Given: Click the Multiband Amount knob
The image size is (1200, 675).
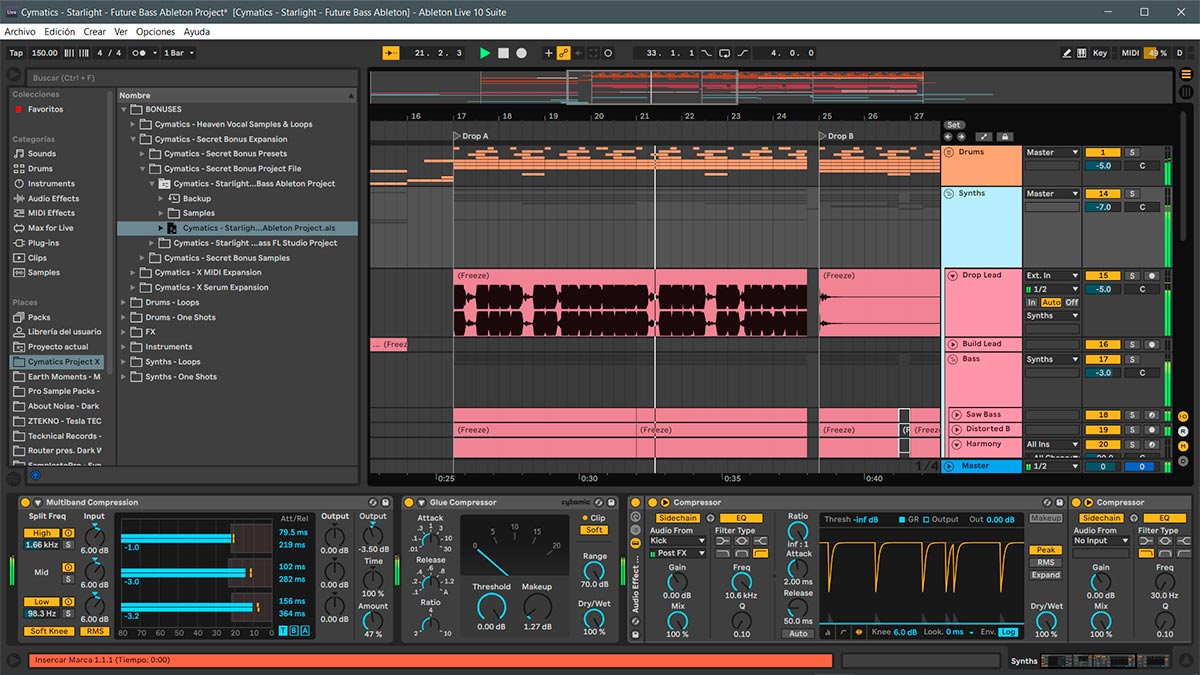Looking at the screenshot, I should [x=373, y=620].
